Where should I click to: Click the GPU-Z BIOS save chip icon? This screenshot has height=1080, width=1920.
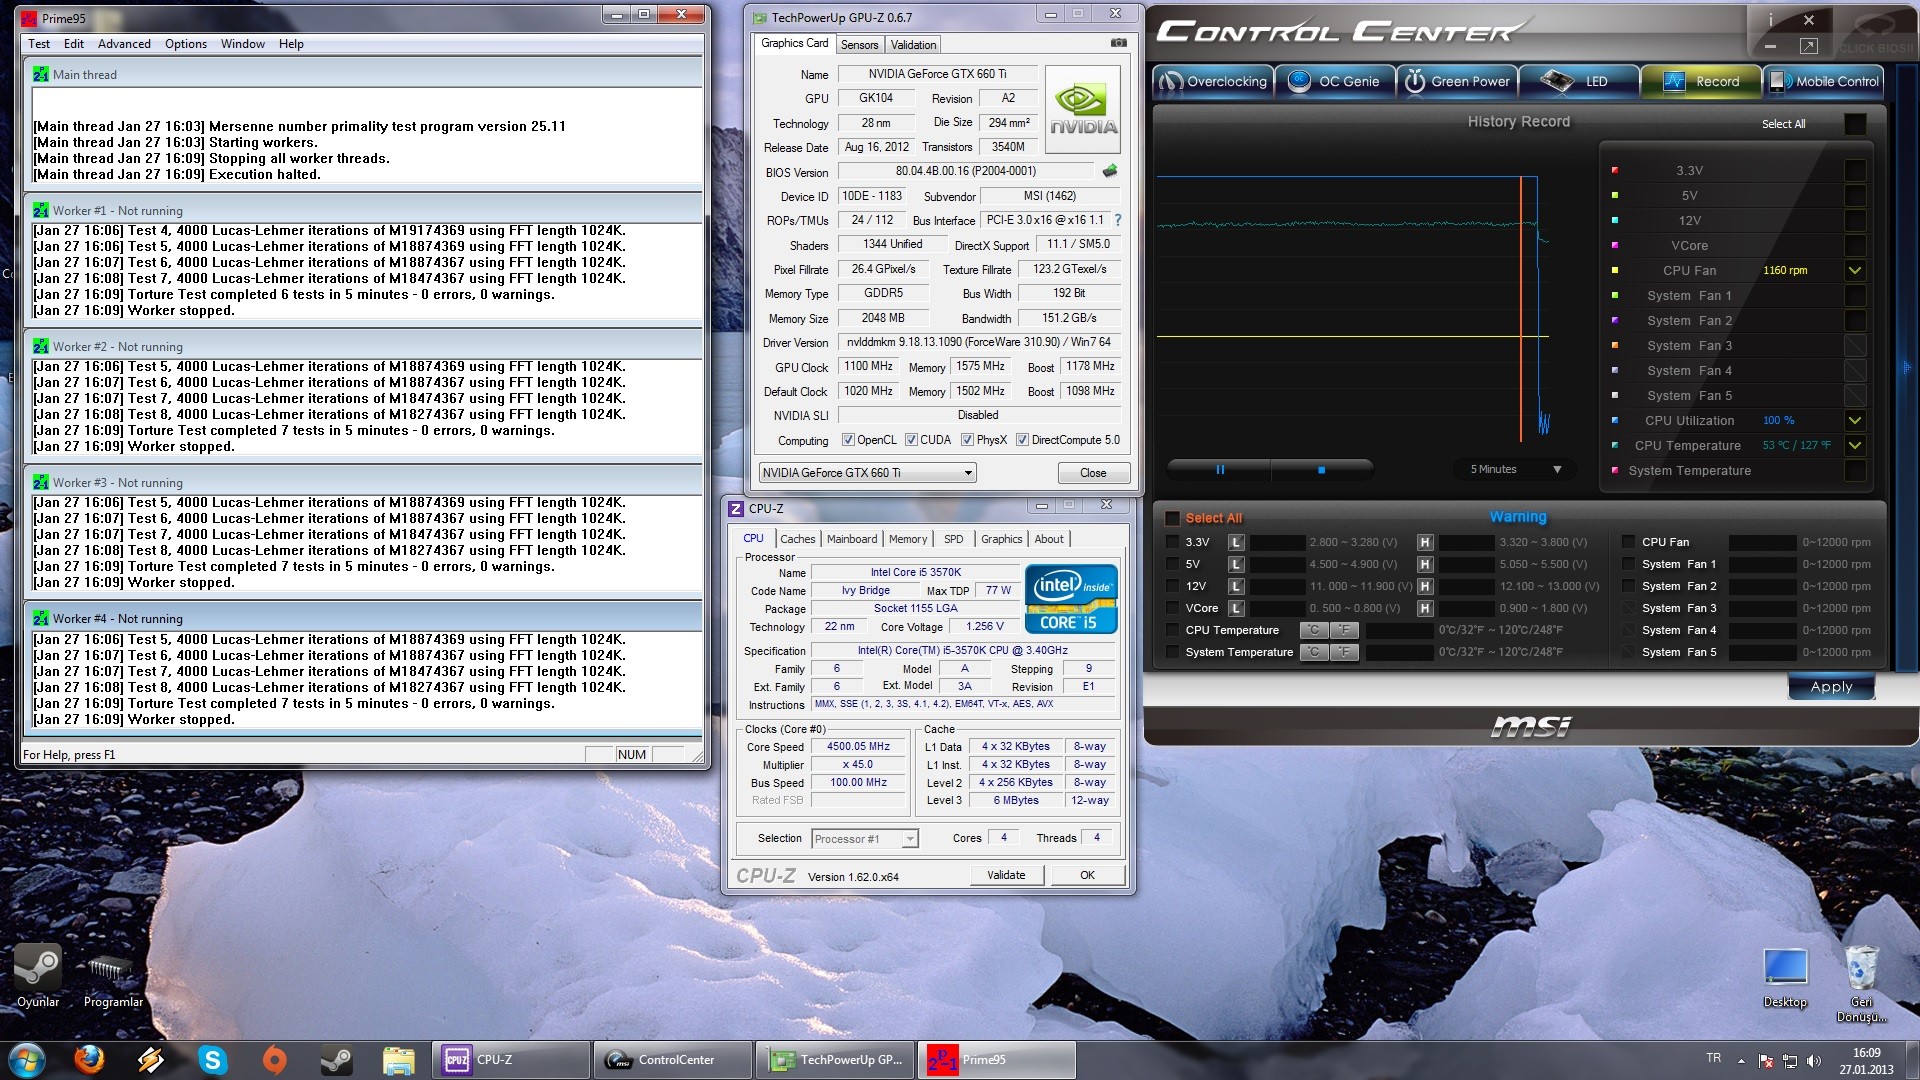(1109, 171)
